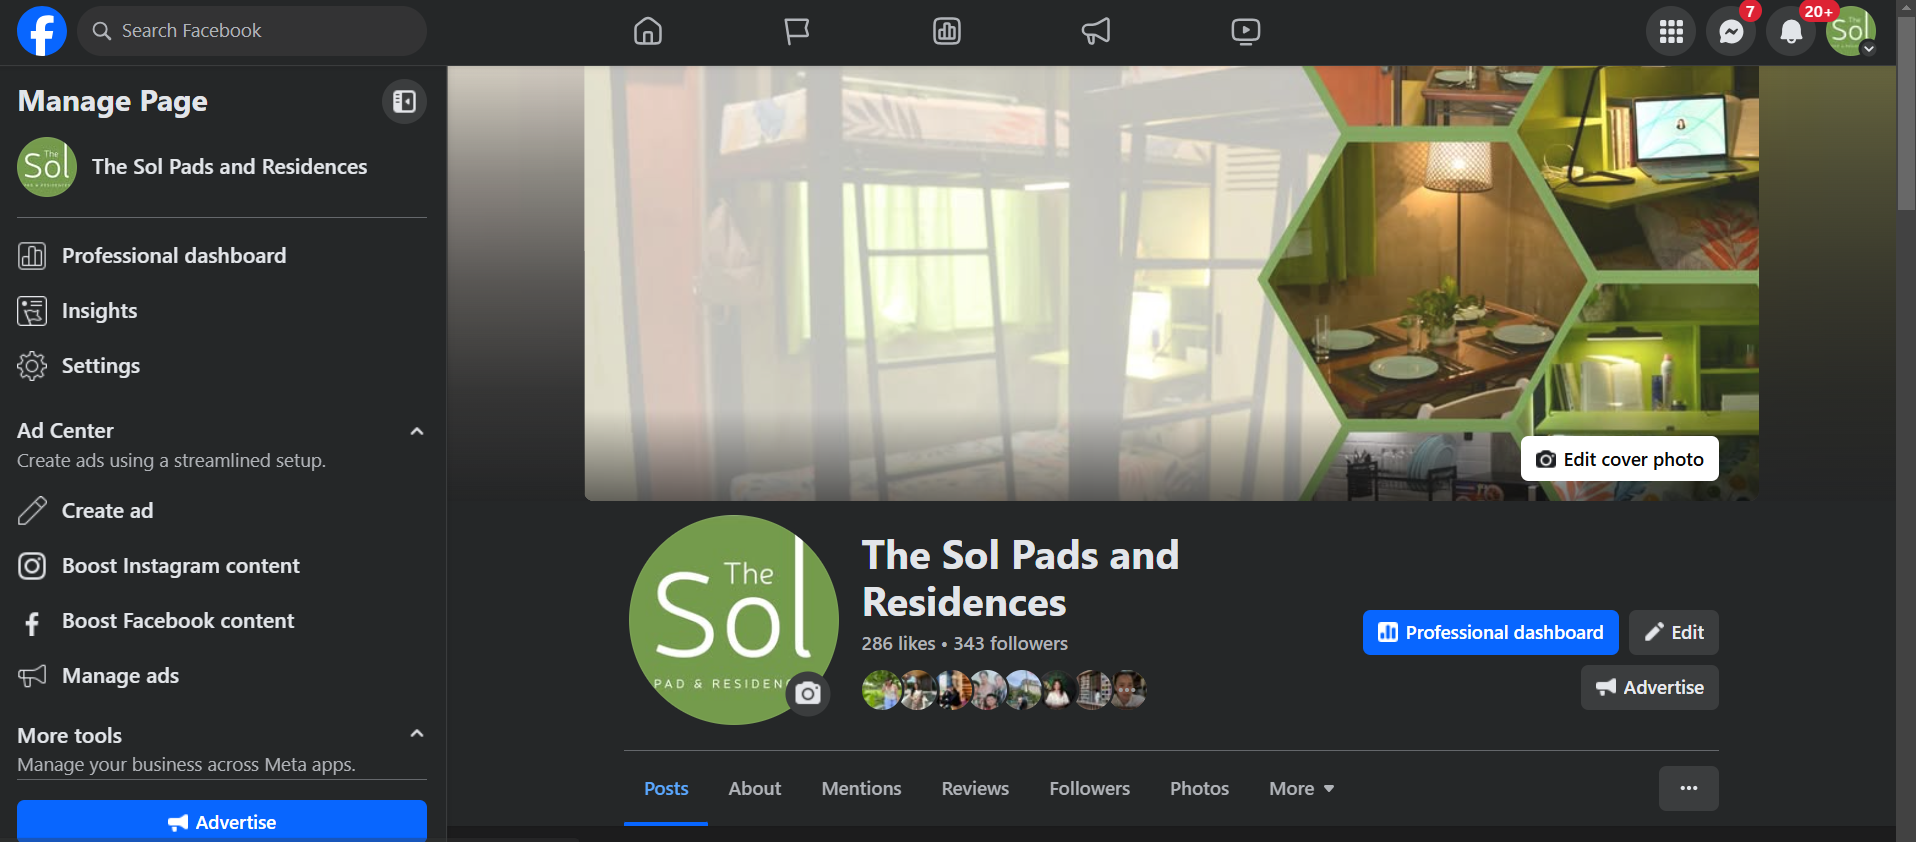Click the first follower avatar in the row
This screenshot has width=1916, height=842.
pyautogui.click(x=881, y=690)
